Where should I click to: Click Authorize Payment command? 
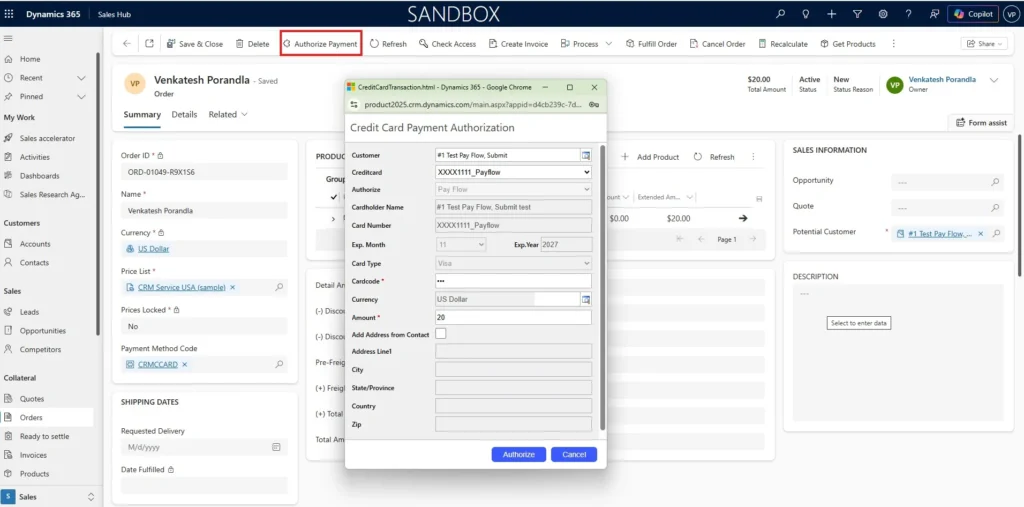coord(321,44)
